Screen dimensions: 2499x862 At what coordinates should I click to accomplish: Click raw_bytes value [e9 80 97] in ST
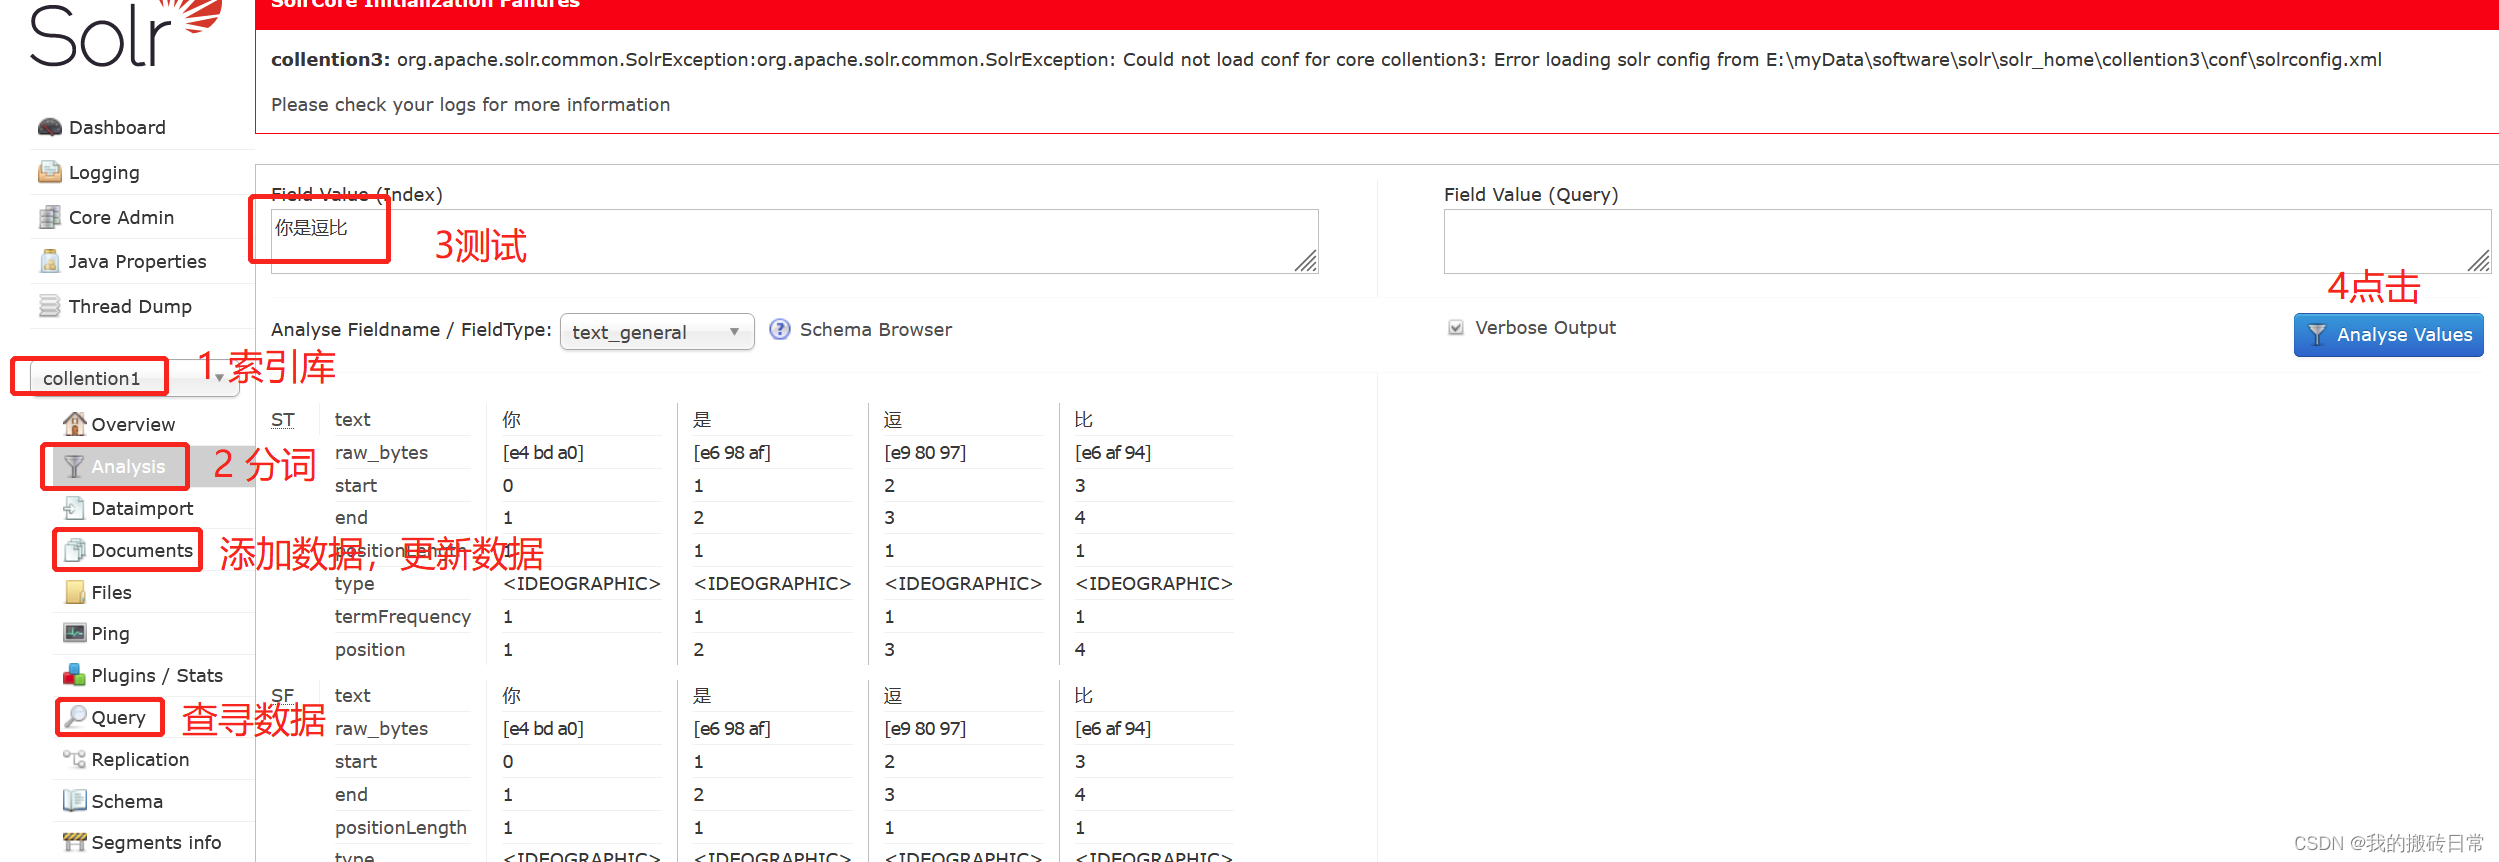click(925, 452)
